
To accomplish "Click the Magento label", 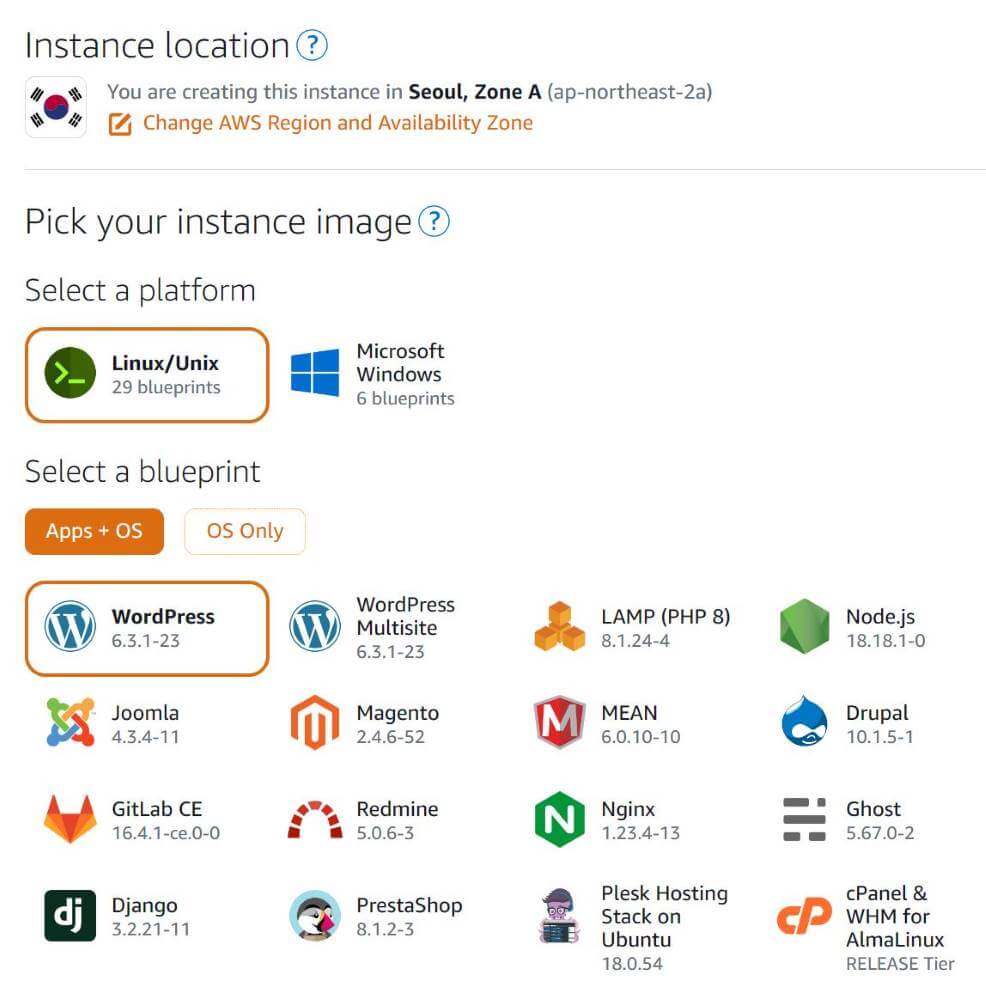I will coord(397,712).
